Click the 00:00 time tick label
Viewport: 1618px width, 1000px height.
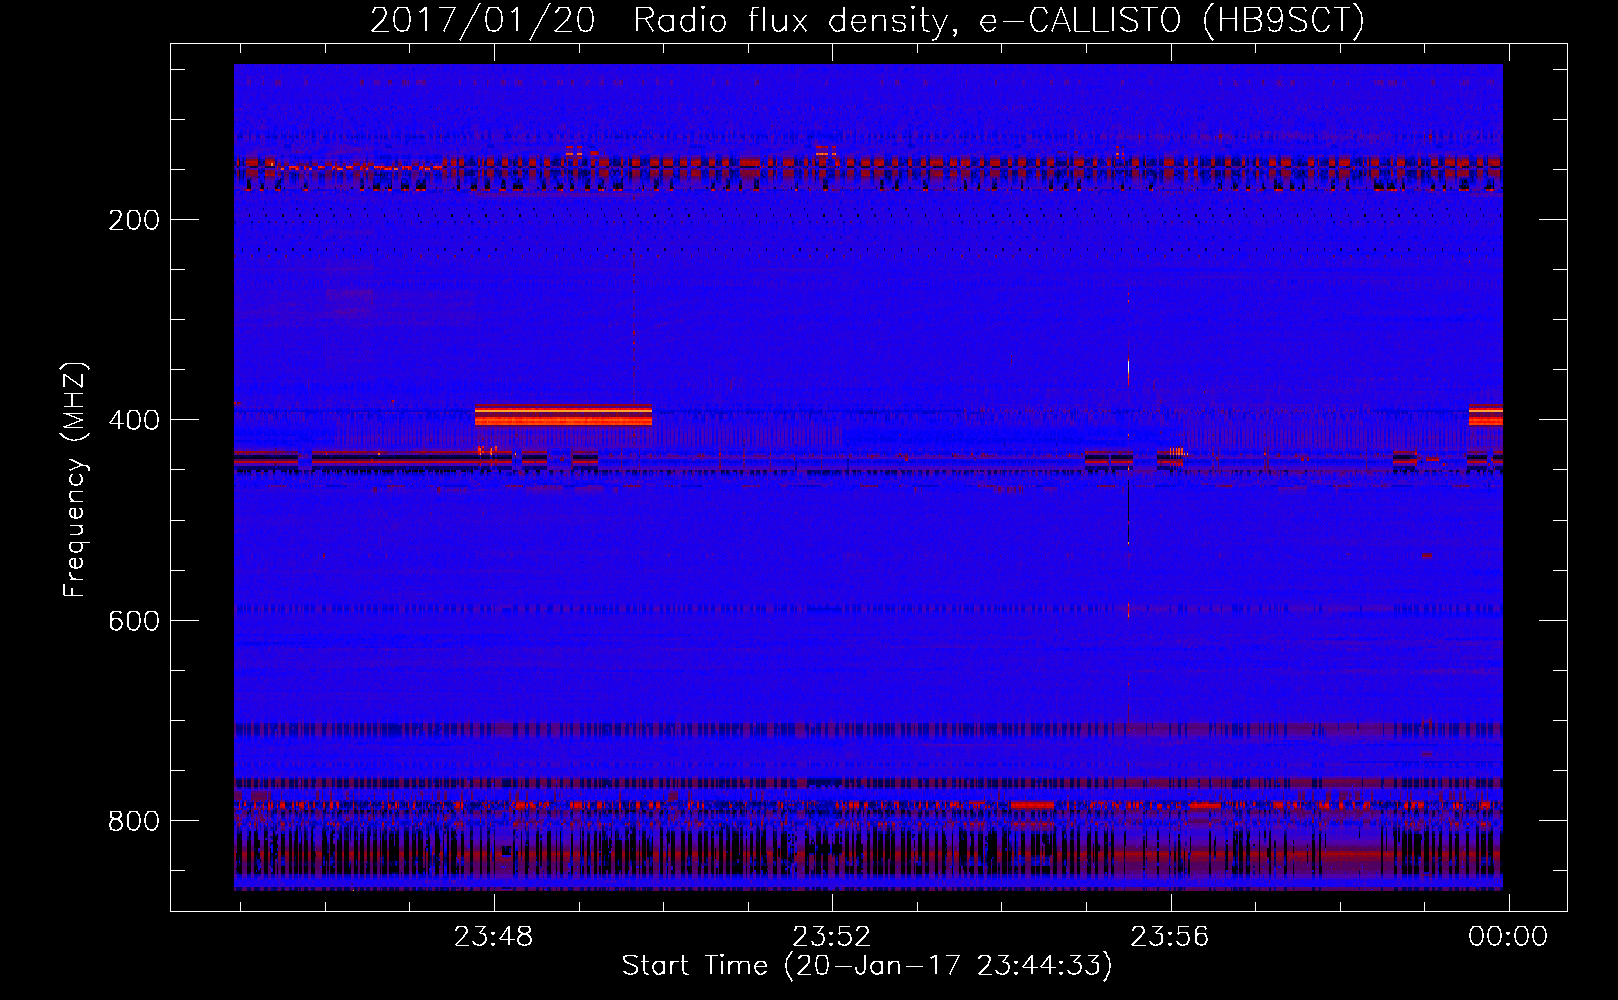click(x=1508, y=937)
